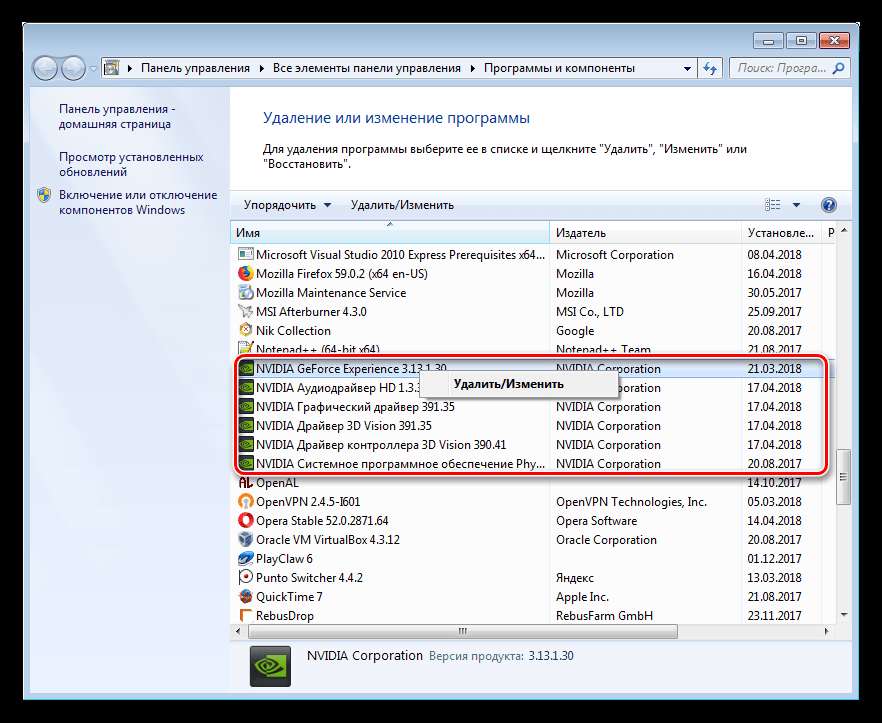882x723 pixels.
Task: Click the OpenVPN icon
Action: tap(246, 501)
